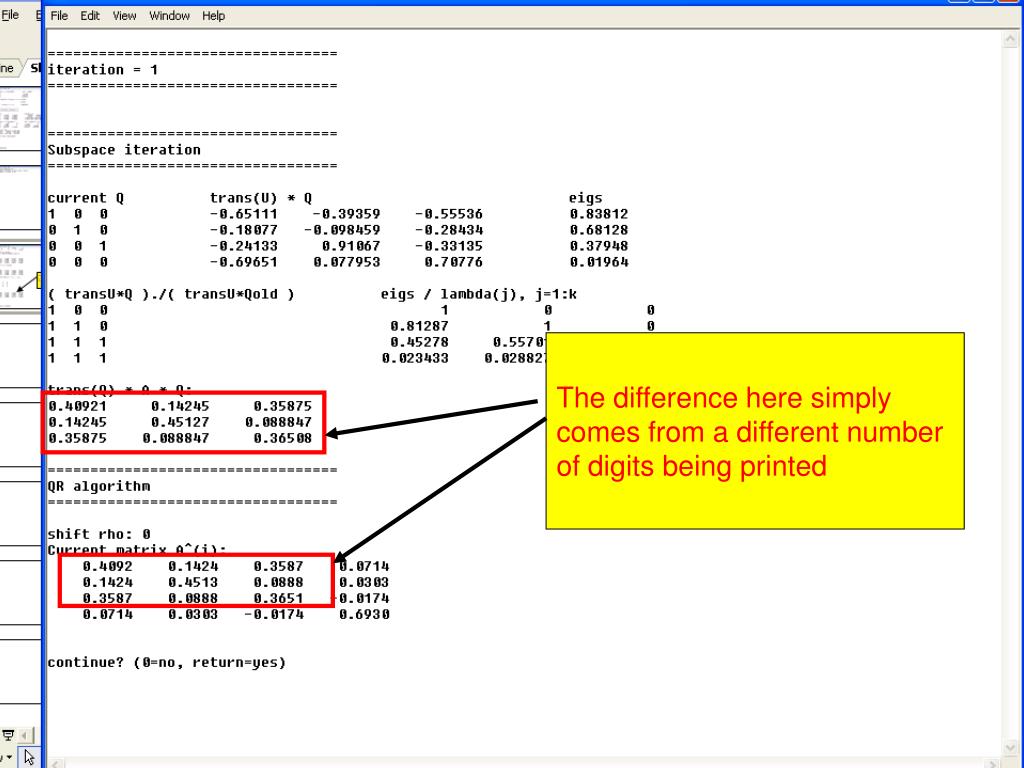Click the matrix entry 0.40921

point(77,406)
